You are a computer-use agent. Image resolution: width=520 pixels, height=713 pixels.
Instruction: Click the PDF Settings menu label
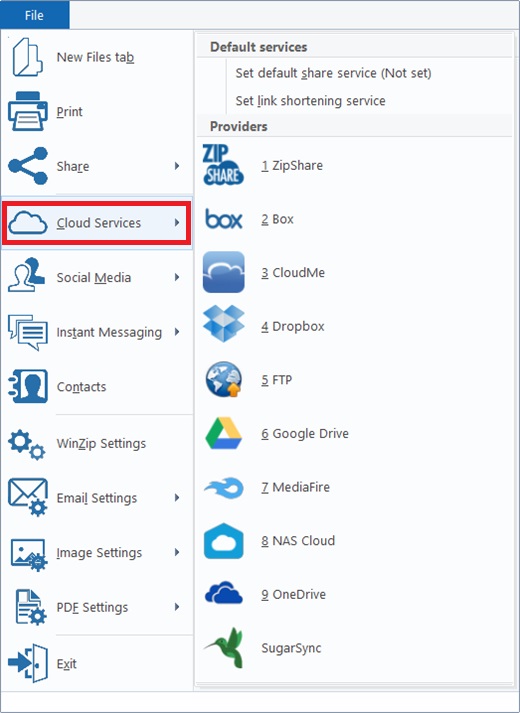pos(92,608)
